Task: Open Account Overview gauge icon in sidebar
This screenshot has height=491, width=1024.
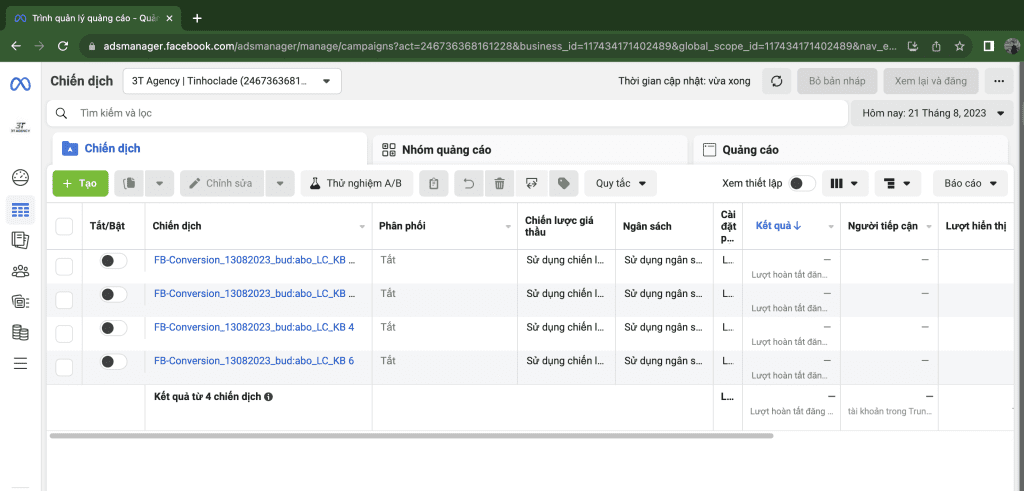Action: pos(20,177)
